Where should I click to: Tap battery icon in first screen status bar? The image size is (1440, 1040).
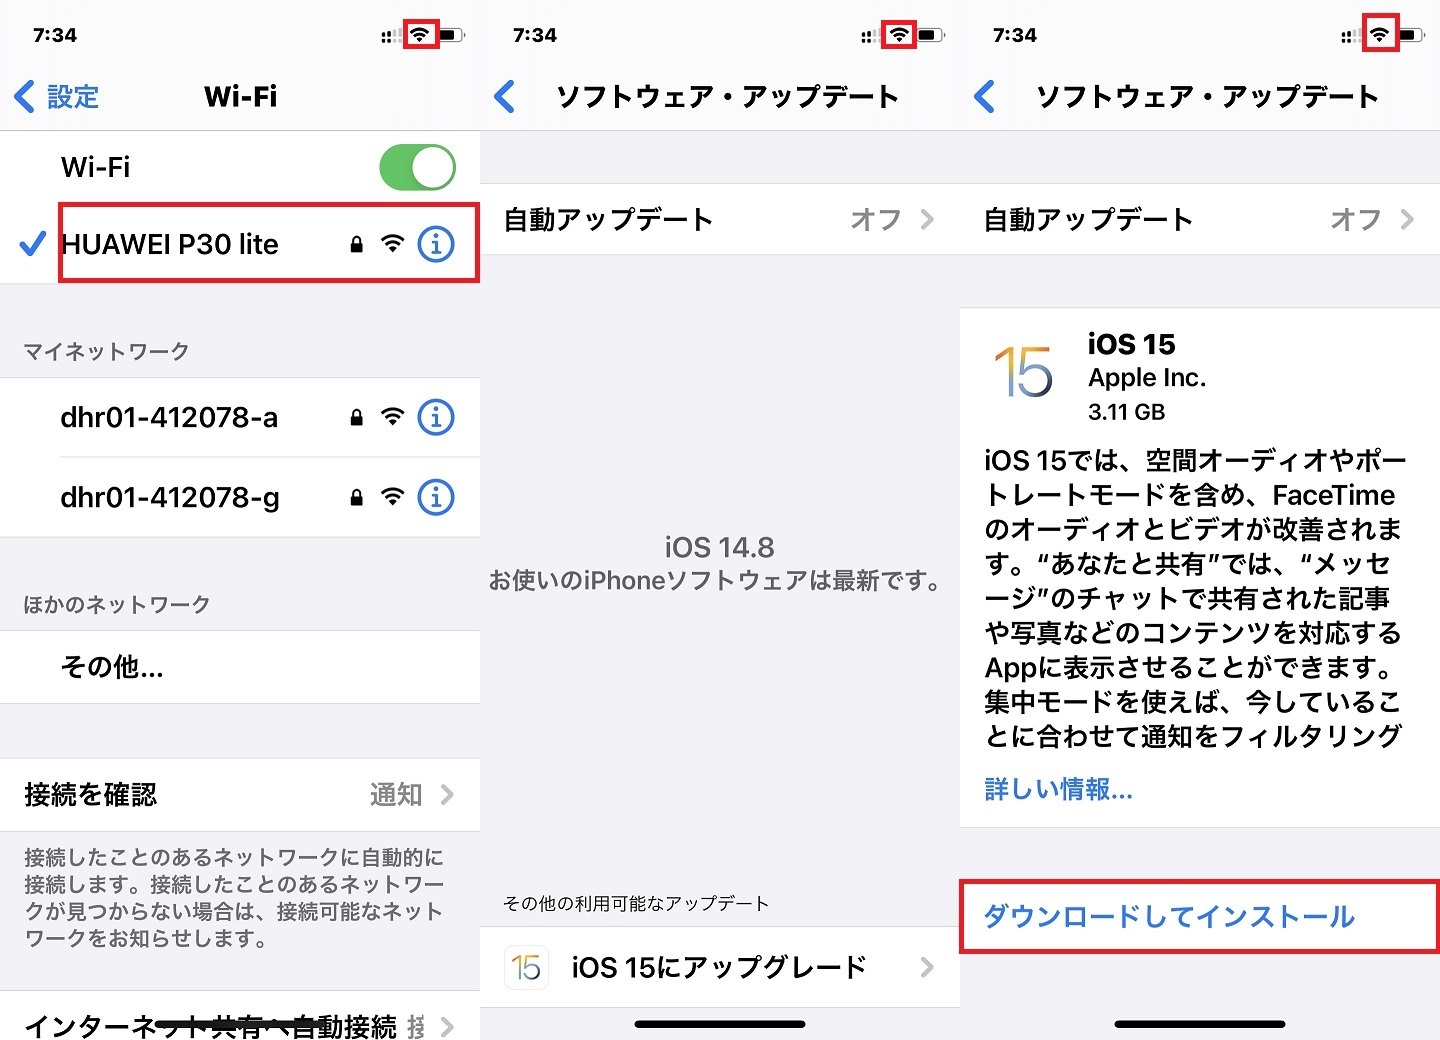click(452, 36)
